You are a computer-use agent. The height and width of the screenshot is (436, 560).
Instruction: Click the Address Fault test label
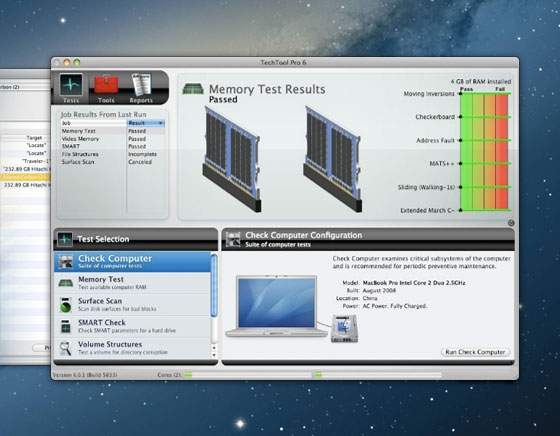[435, 140]
